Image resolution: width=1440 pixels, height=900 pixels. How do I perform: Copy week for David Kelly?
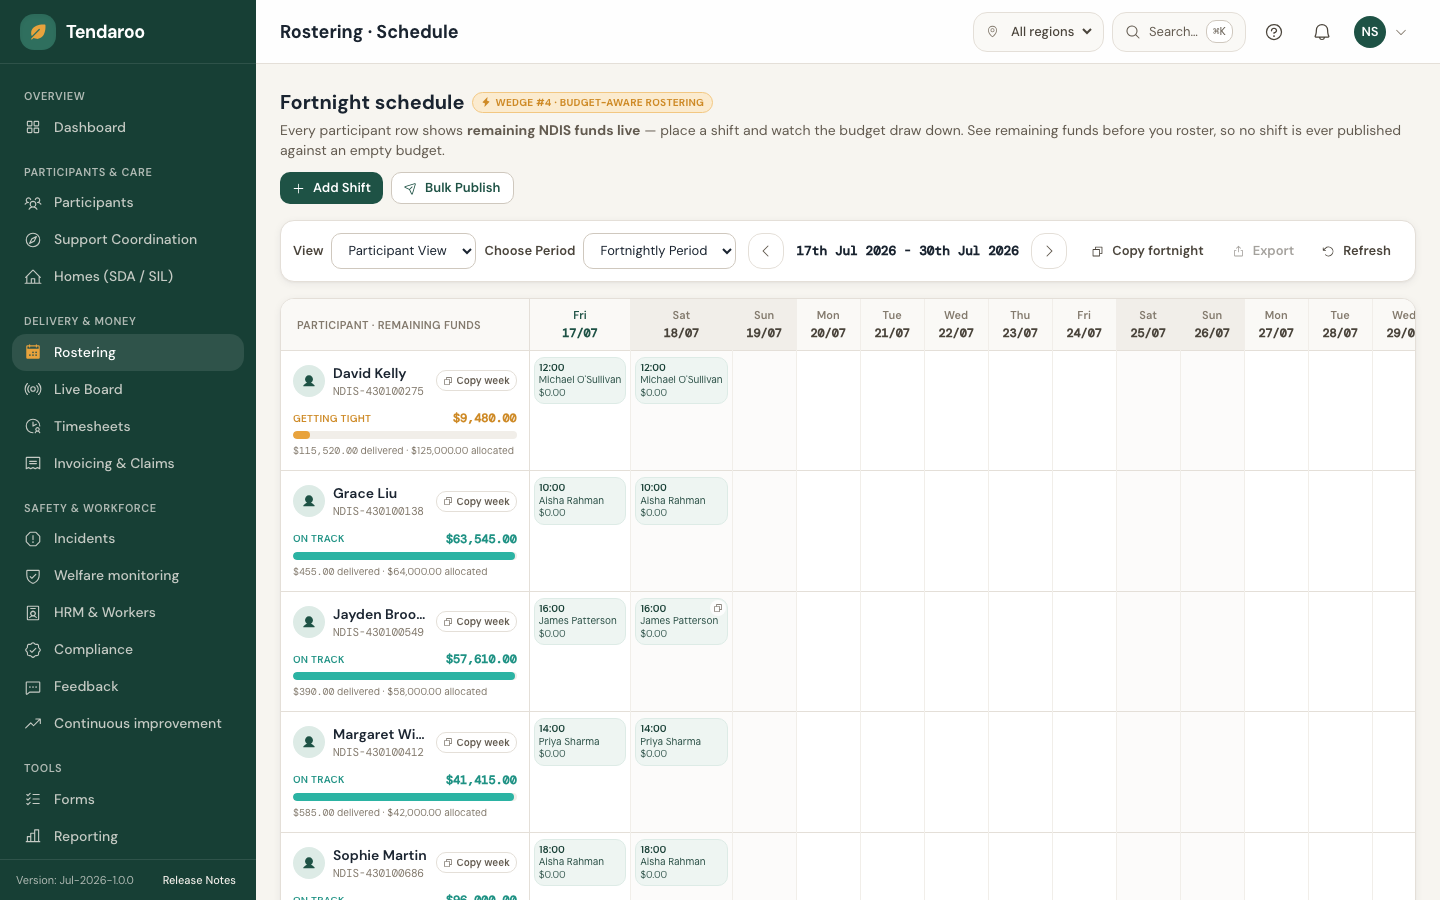point(476,381)
